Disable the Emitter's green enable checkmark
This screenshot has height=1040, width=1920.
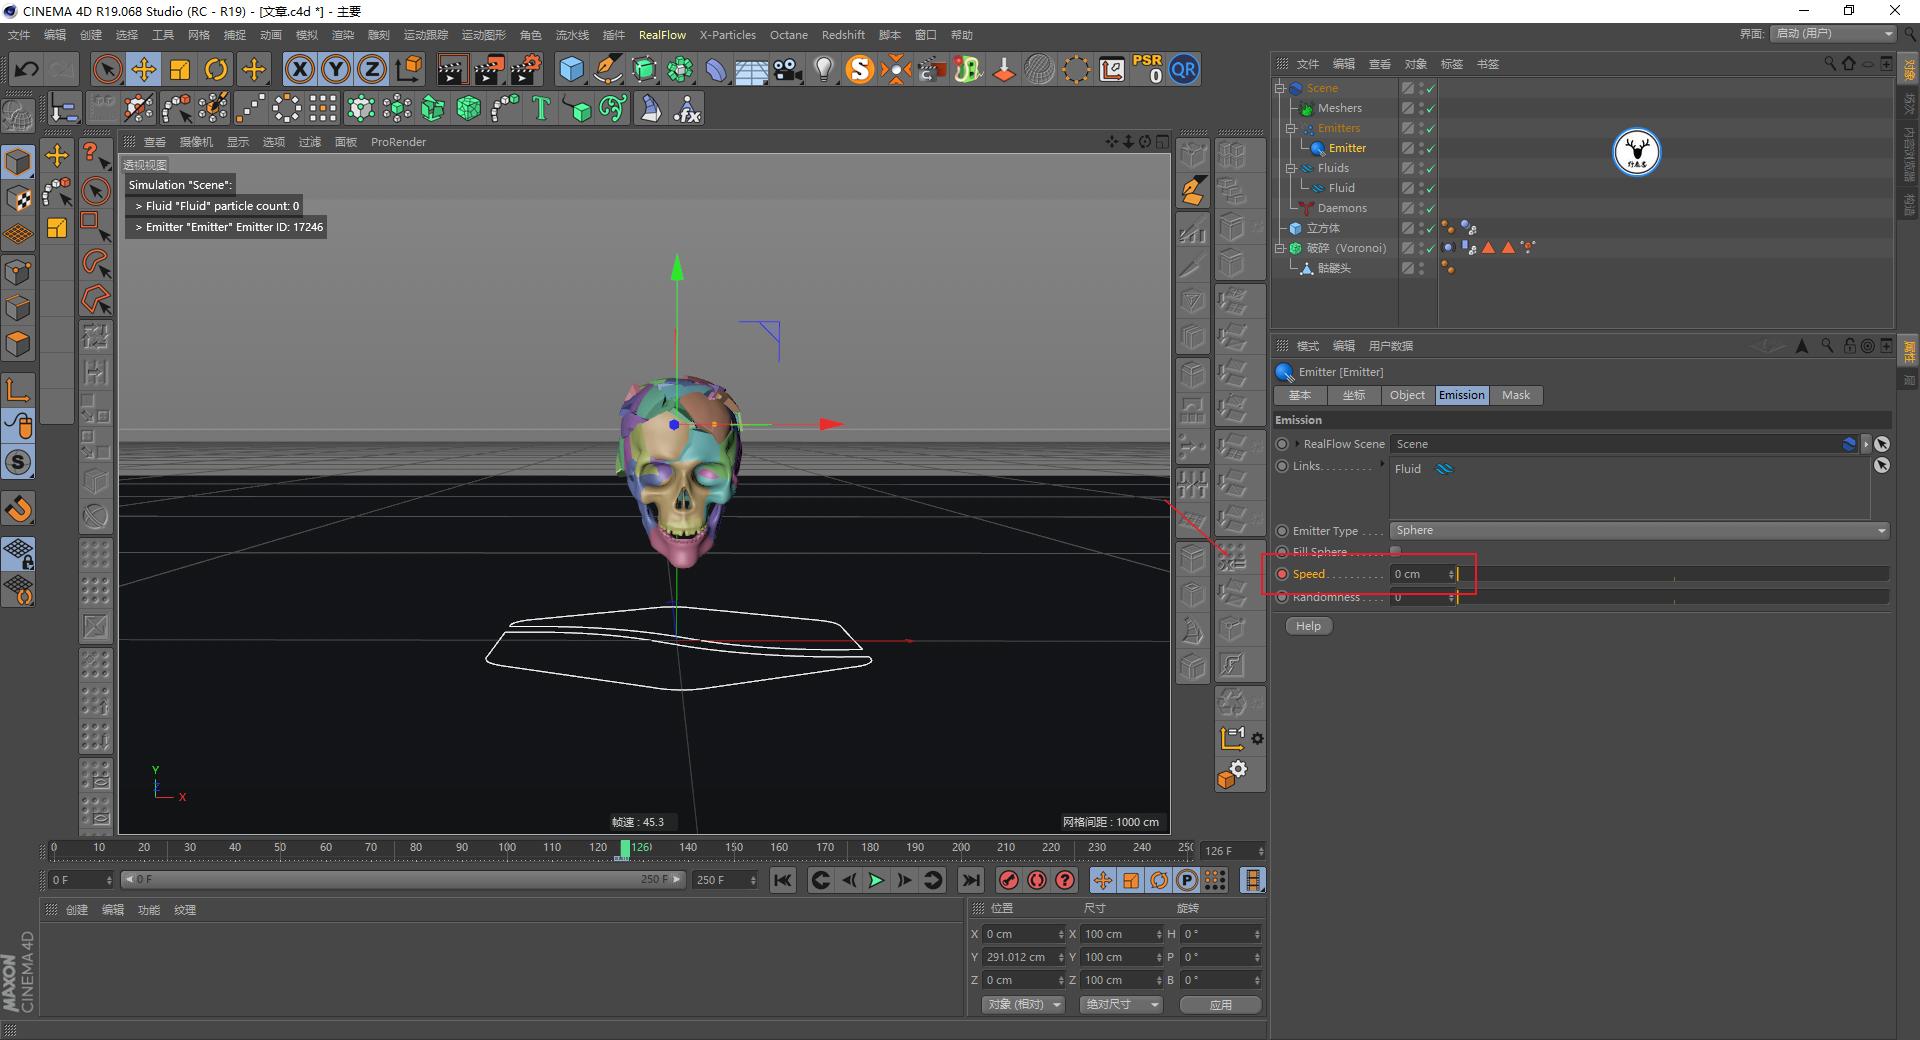point(1430,148)
